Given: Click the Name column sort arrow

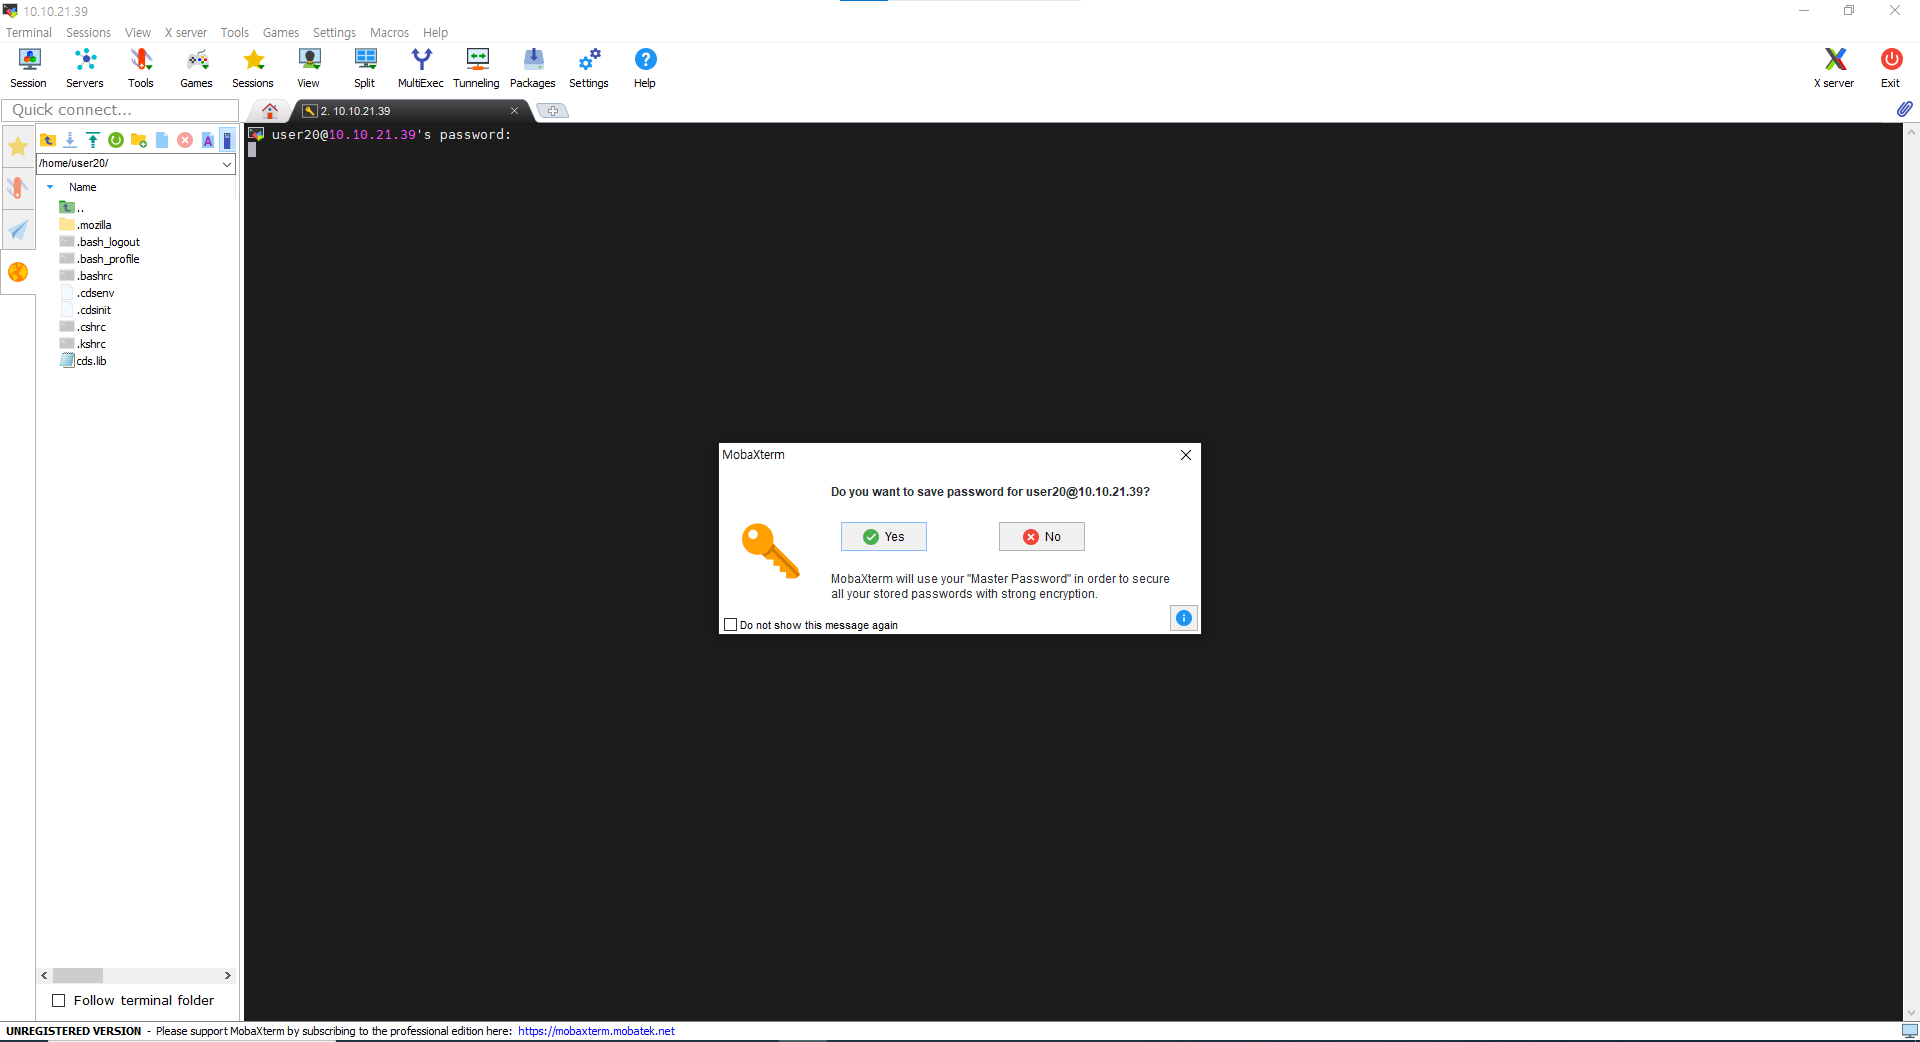Looking at the screenshot, I should [x=50, y=187].
